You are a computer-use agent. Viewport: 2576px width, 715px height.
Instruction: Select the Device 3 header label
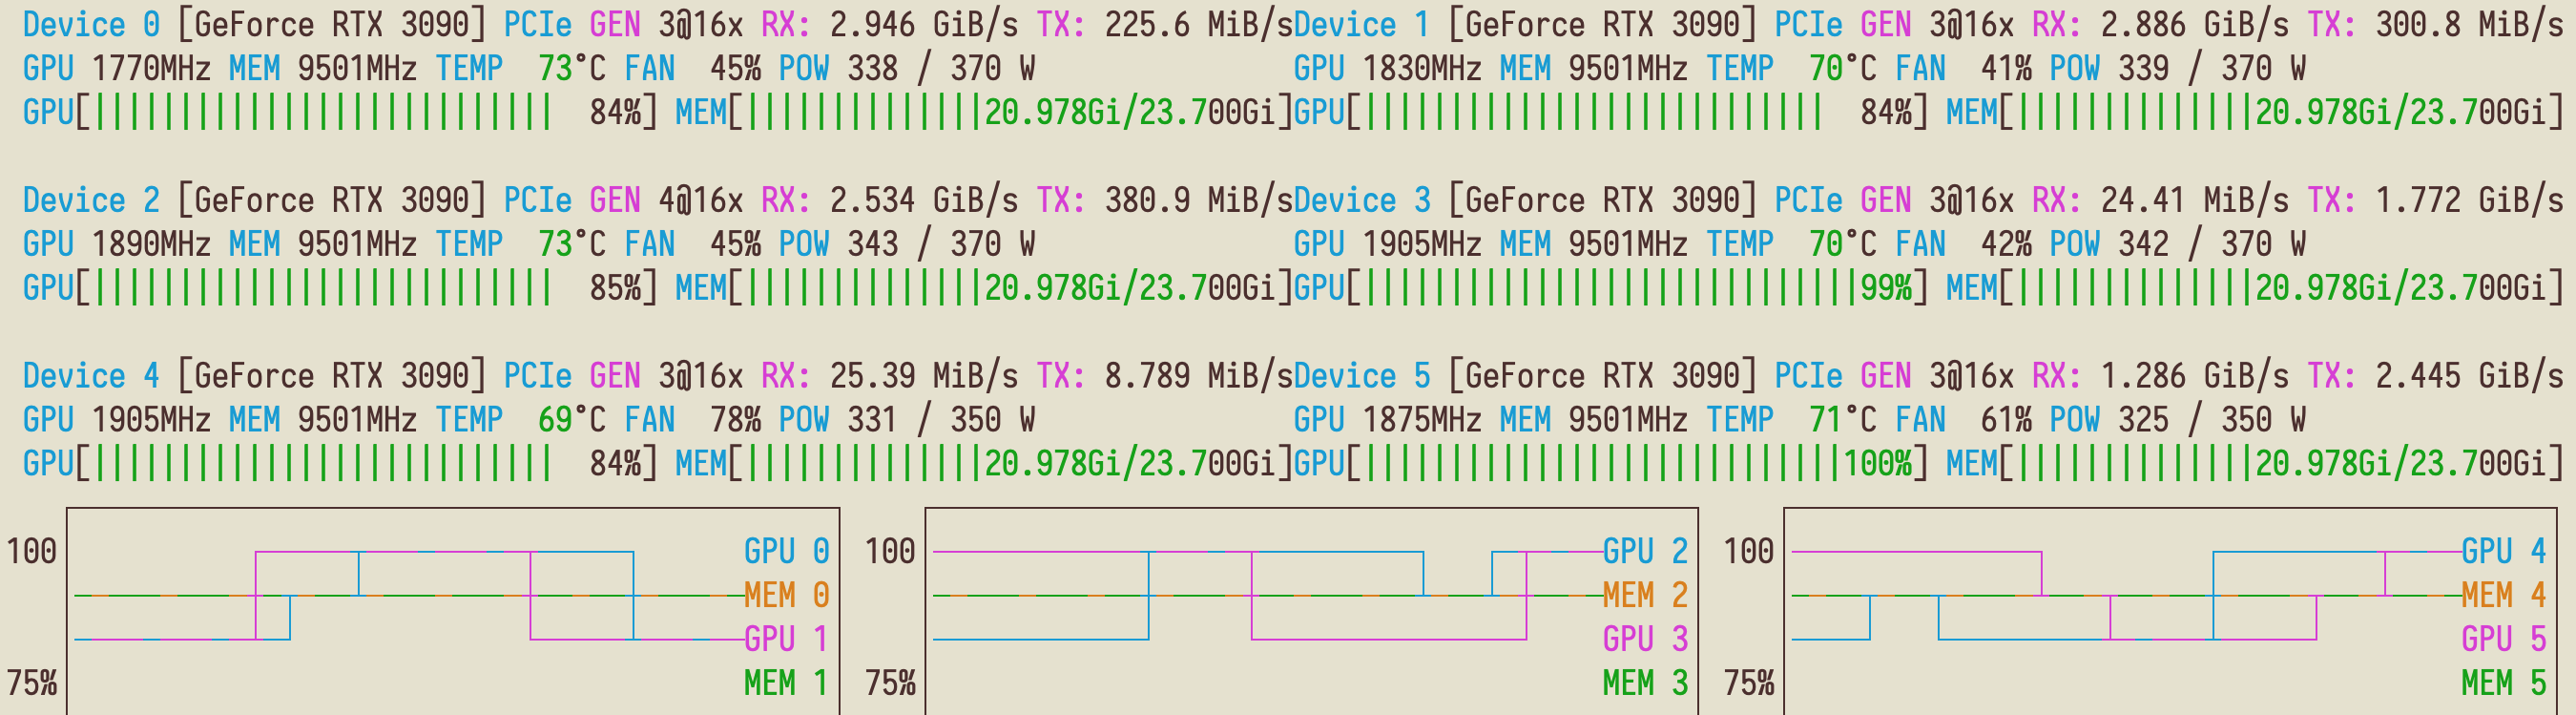1361,200
